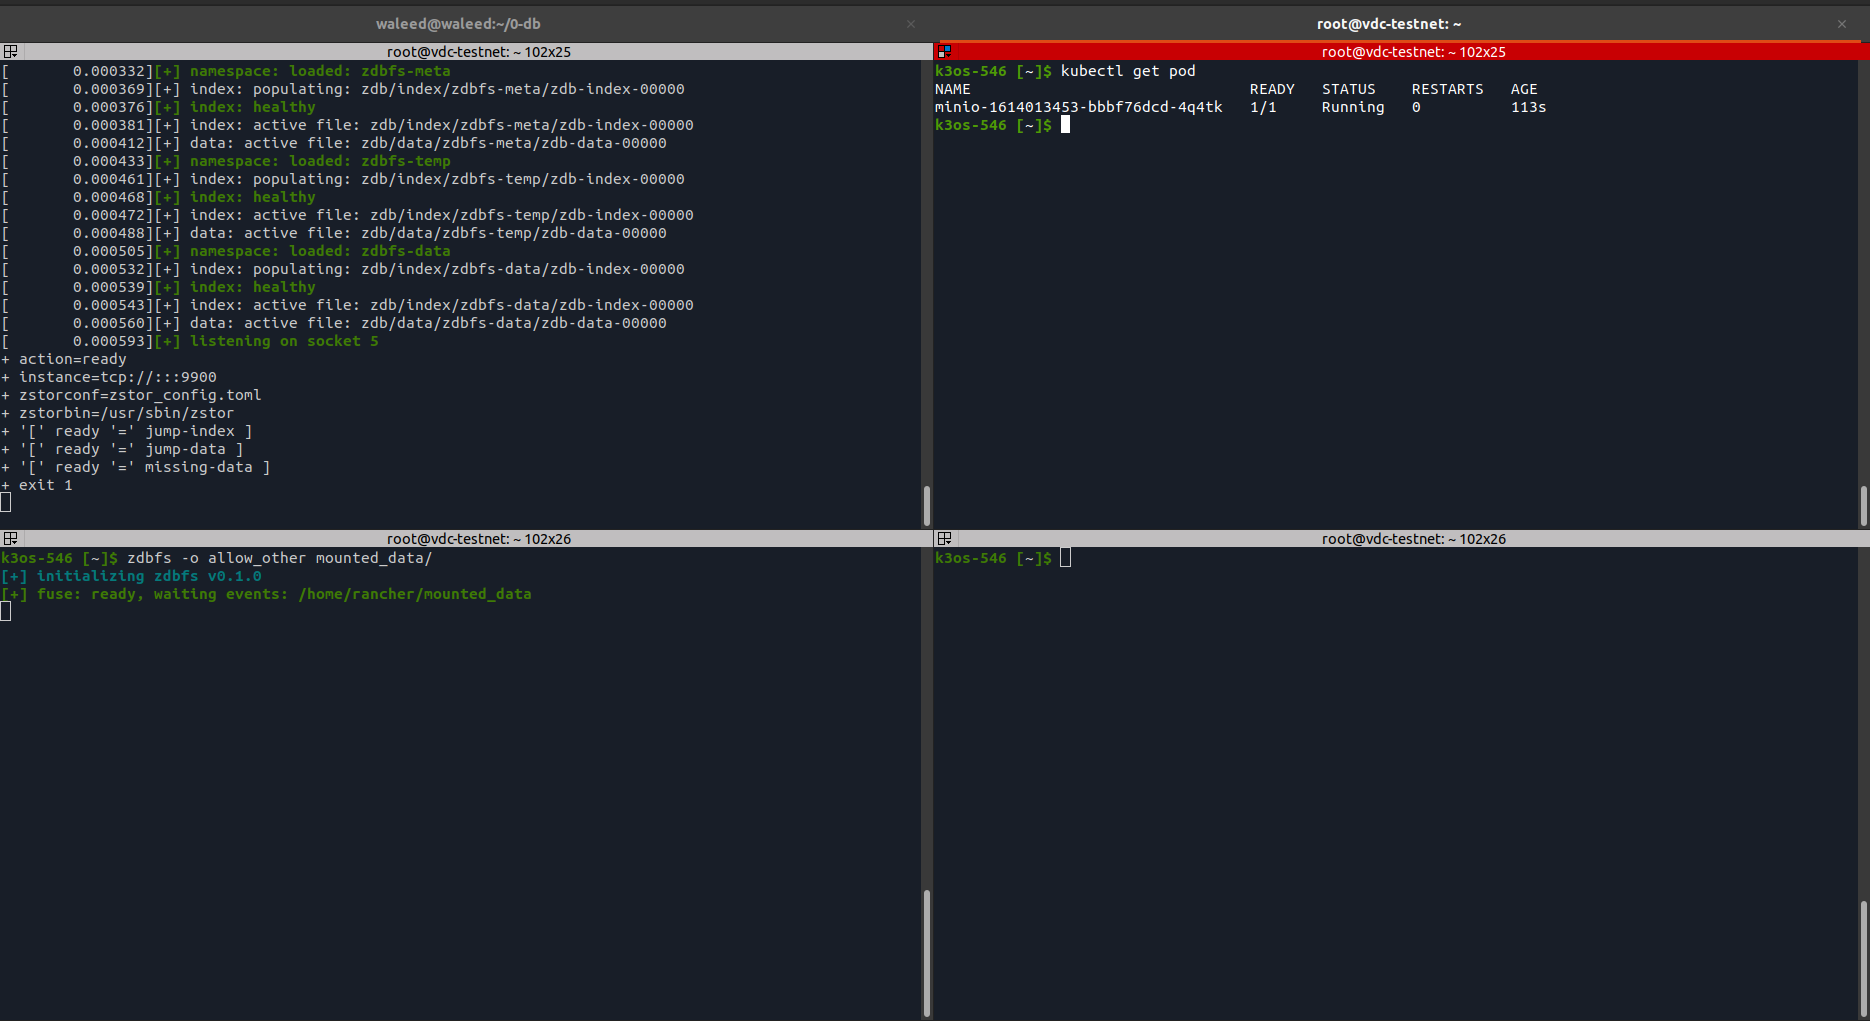The image size is (1870, 1021).
Task: Click the root@vdc-testnet window title
Action: click(1389, 23)
